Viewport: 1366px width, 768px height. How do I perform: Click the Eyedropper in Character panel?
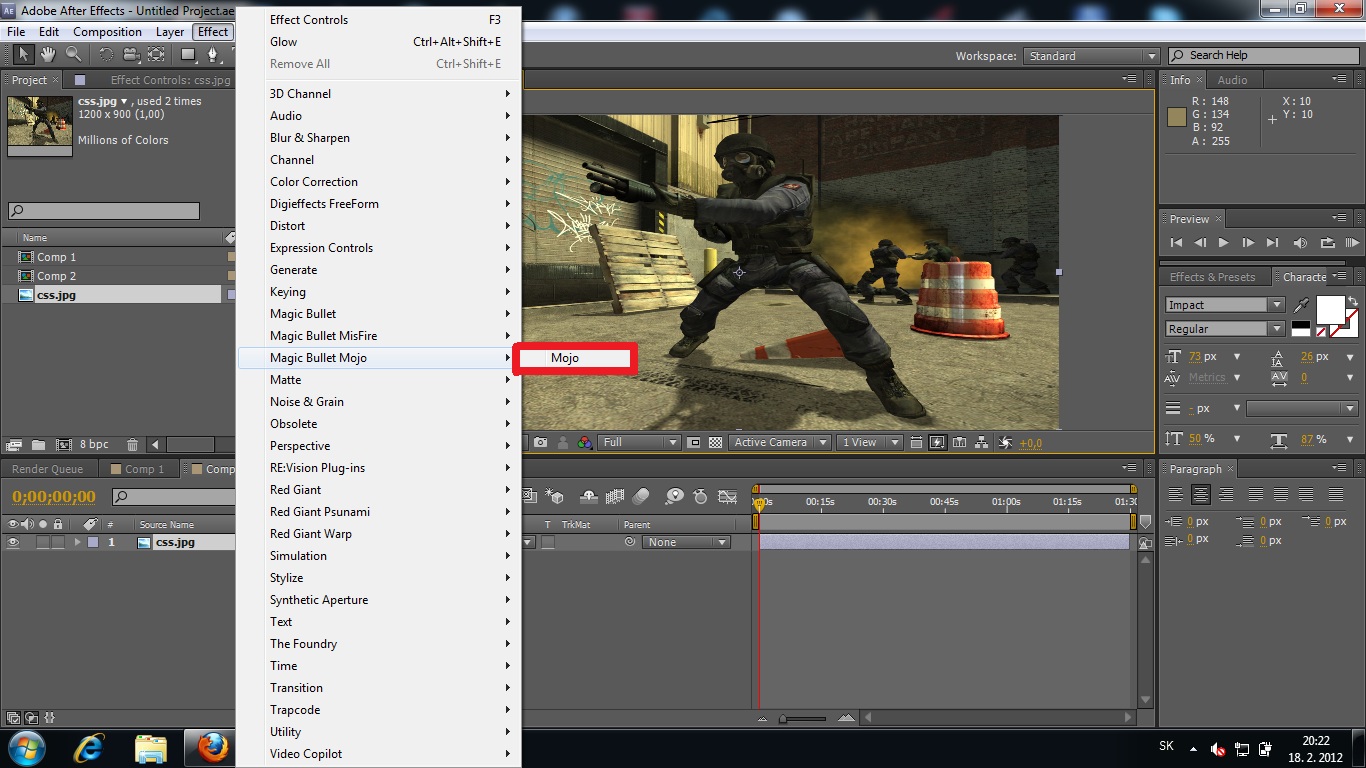(x=1302, y=305)
